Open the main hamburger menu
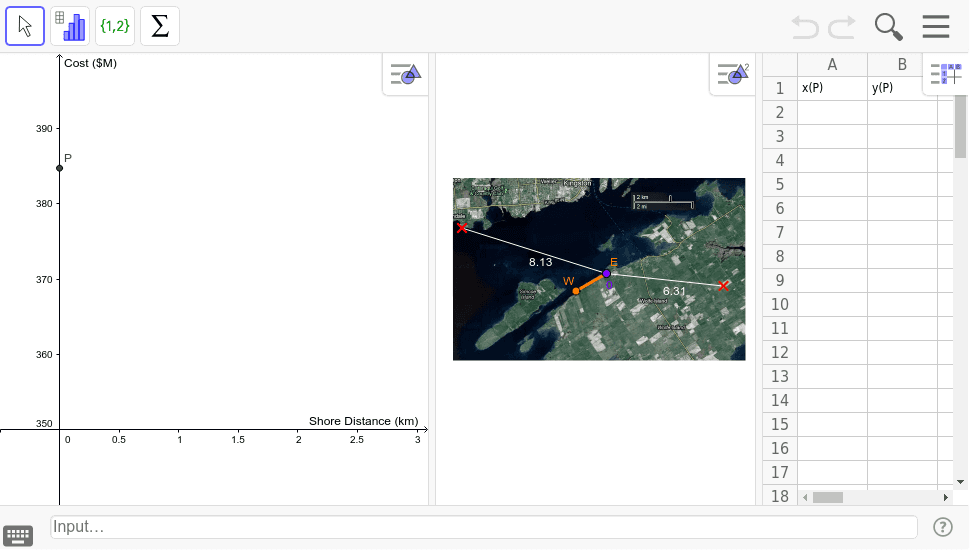Screen dimensions: 970x550 click(x=935, y=27)
